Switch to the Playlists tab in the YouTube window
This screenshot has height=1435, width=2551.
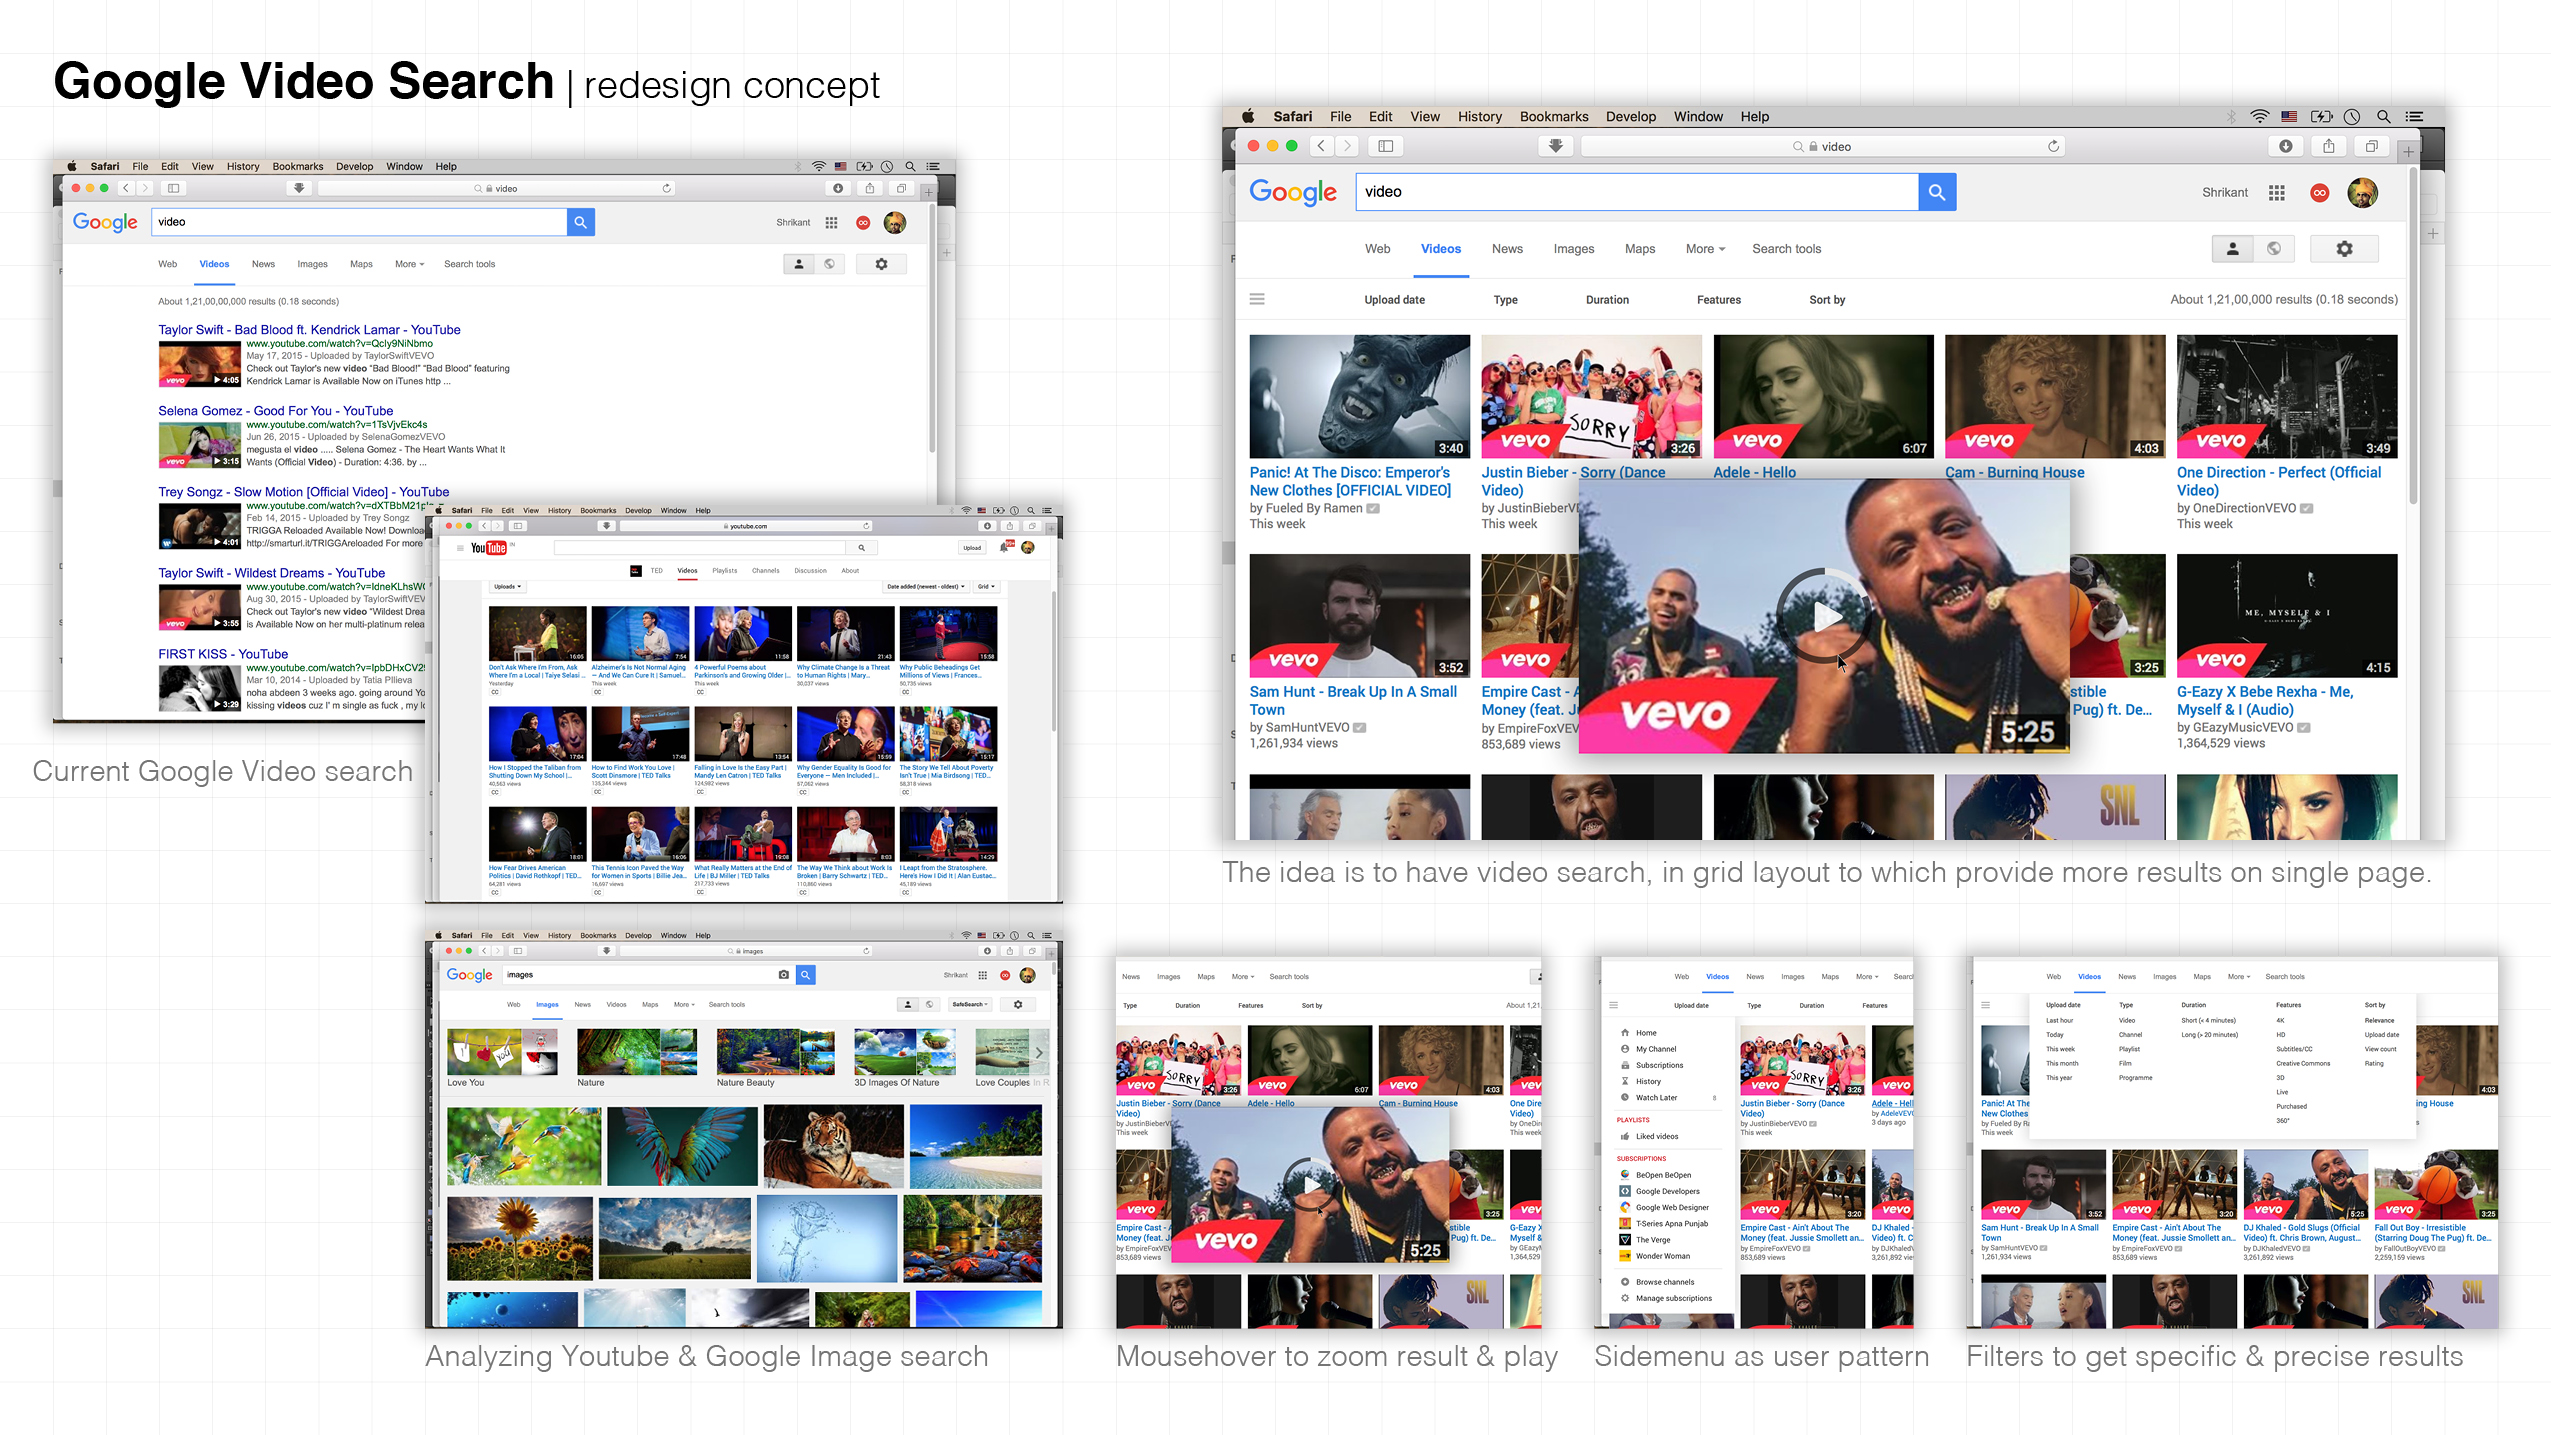[x=725, y=571]
